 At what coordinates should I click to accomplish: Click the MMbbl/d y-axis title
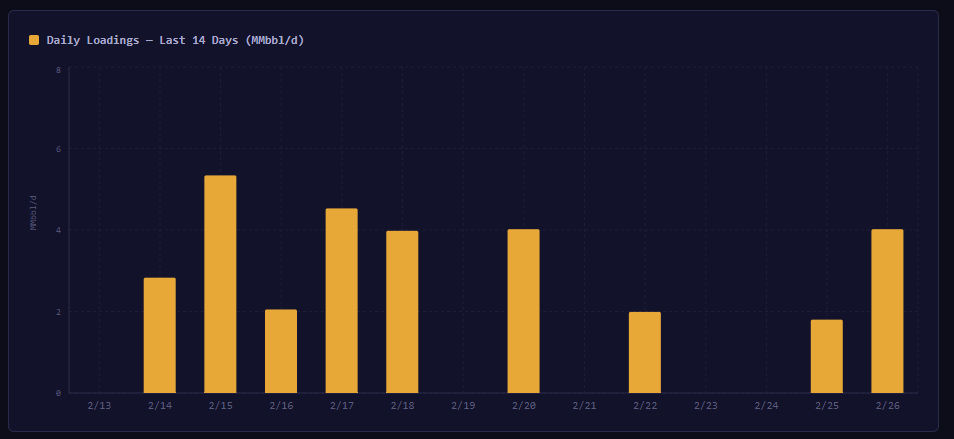(x=33, y=212)
